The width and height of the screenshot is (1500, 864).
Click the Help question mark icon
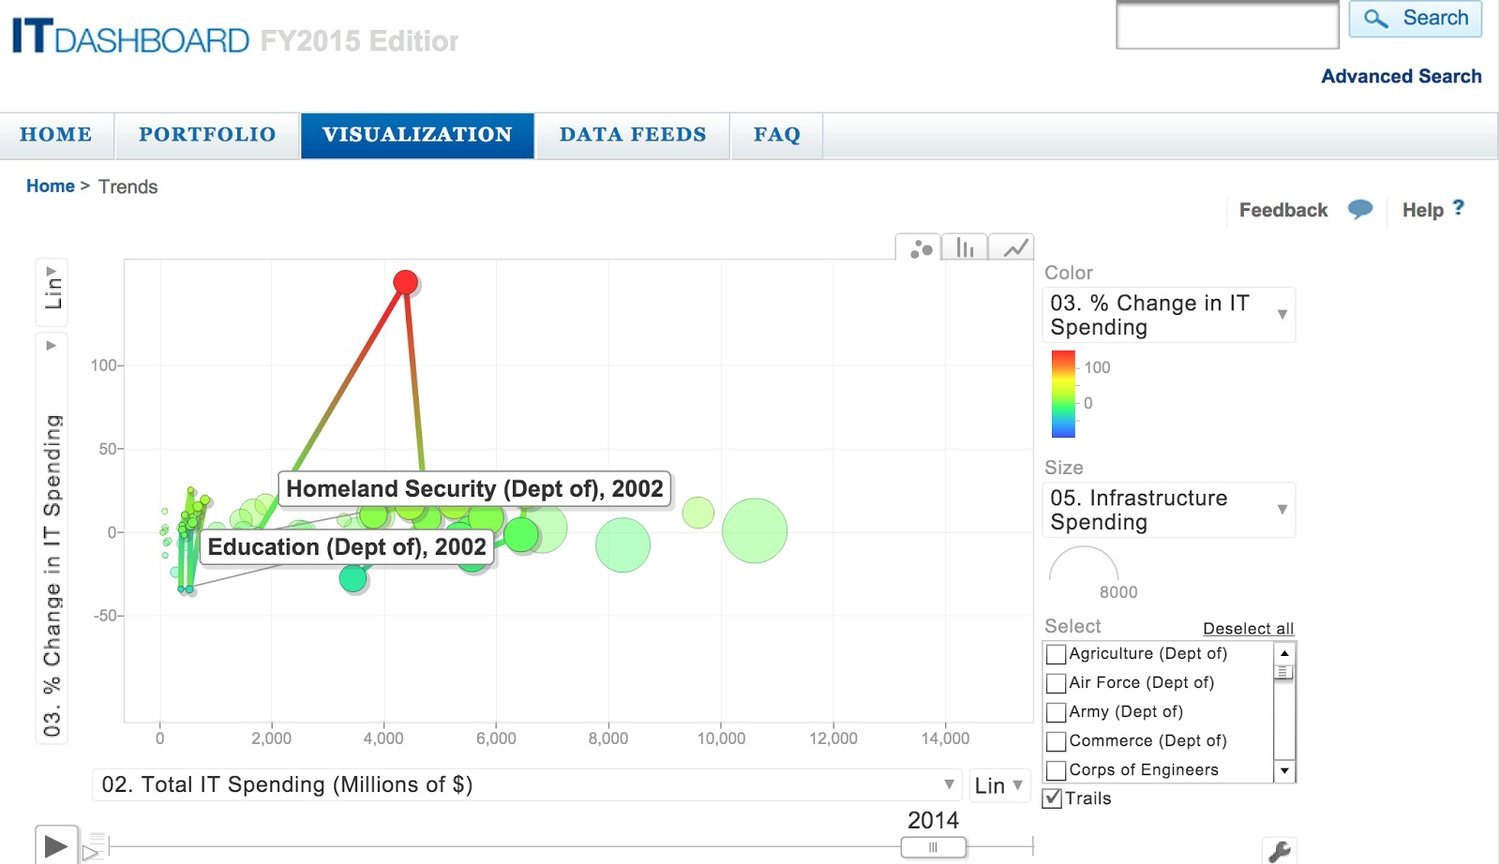(1458, 208)
